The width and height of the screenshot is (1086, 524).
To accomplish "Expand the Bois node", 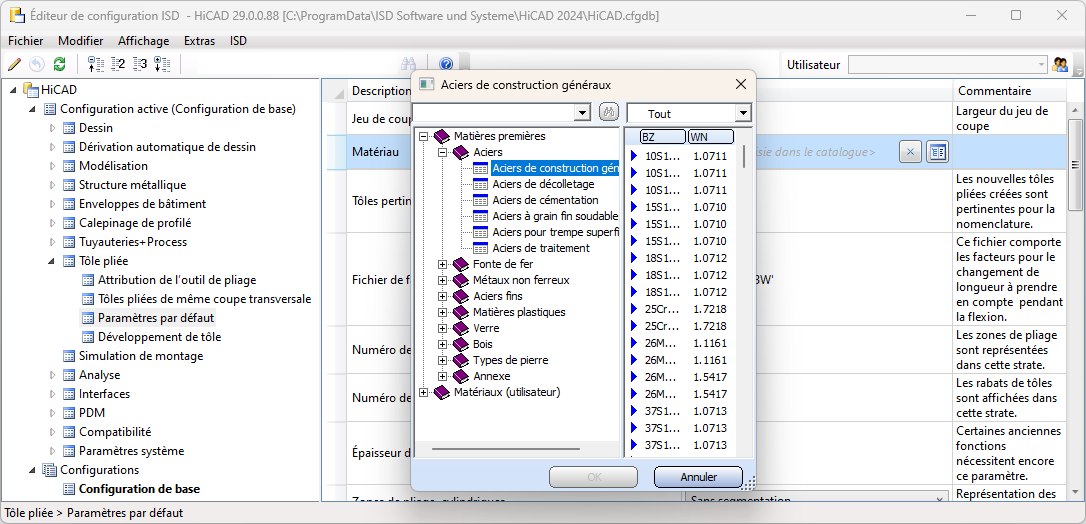I will click(x=443, y=344).
